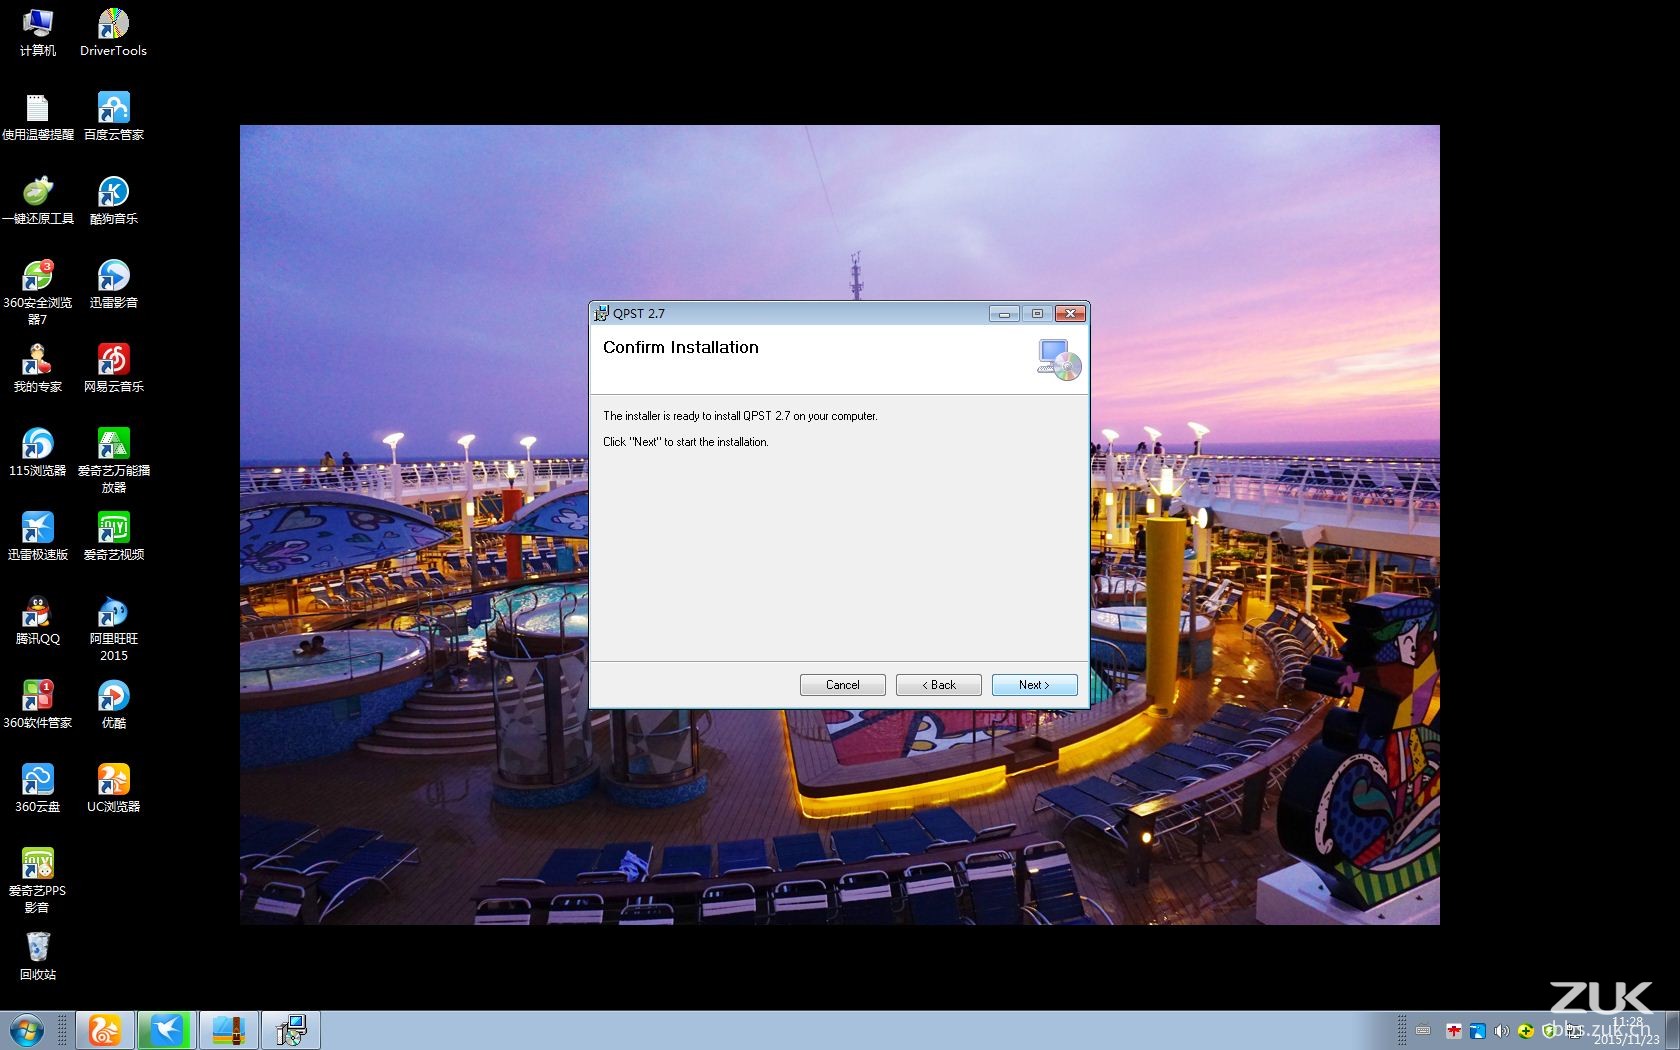
Task: Select the 爱奇艺视频 desktop icon
Action: tap(113, 536)
